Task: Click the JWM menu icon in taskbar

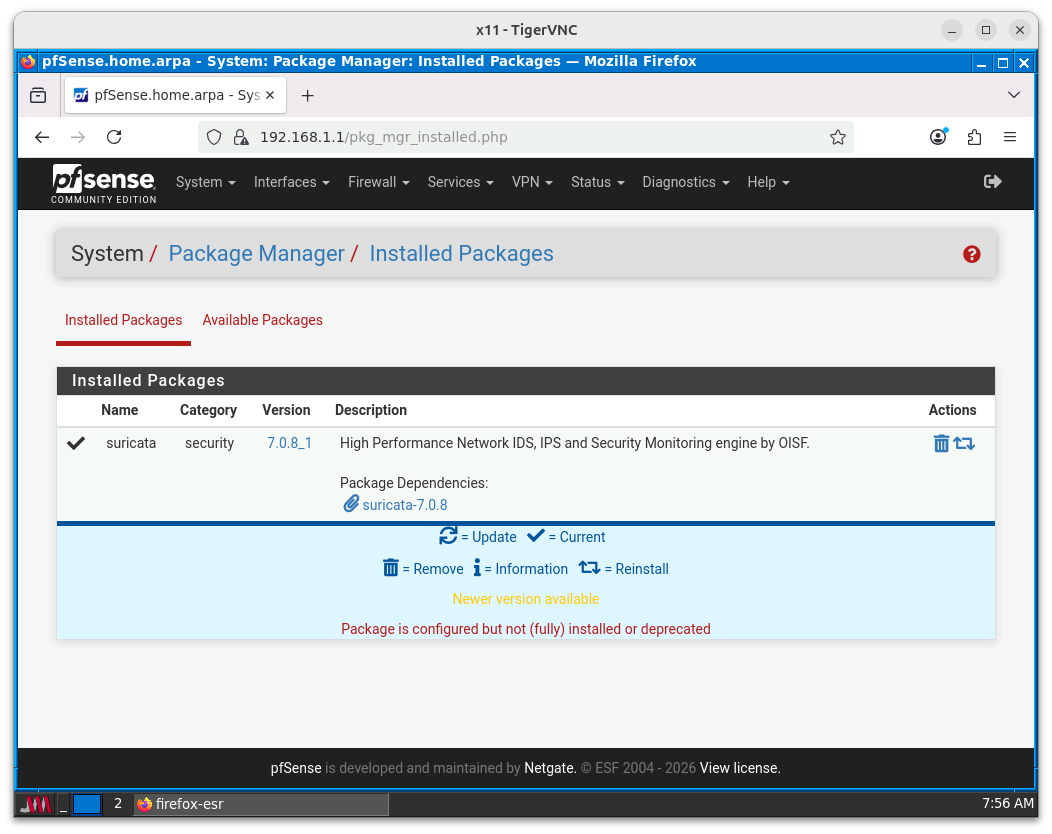Action: coord(36,804)
